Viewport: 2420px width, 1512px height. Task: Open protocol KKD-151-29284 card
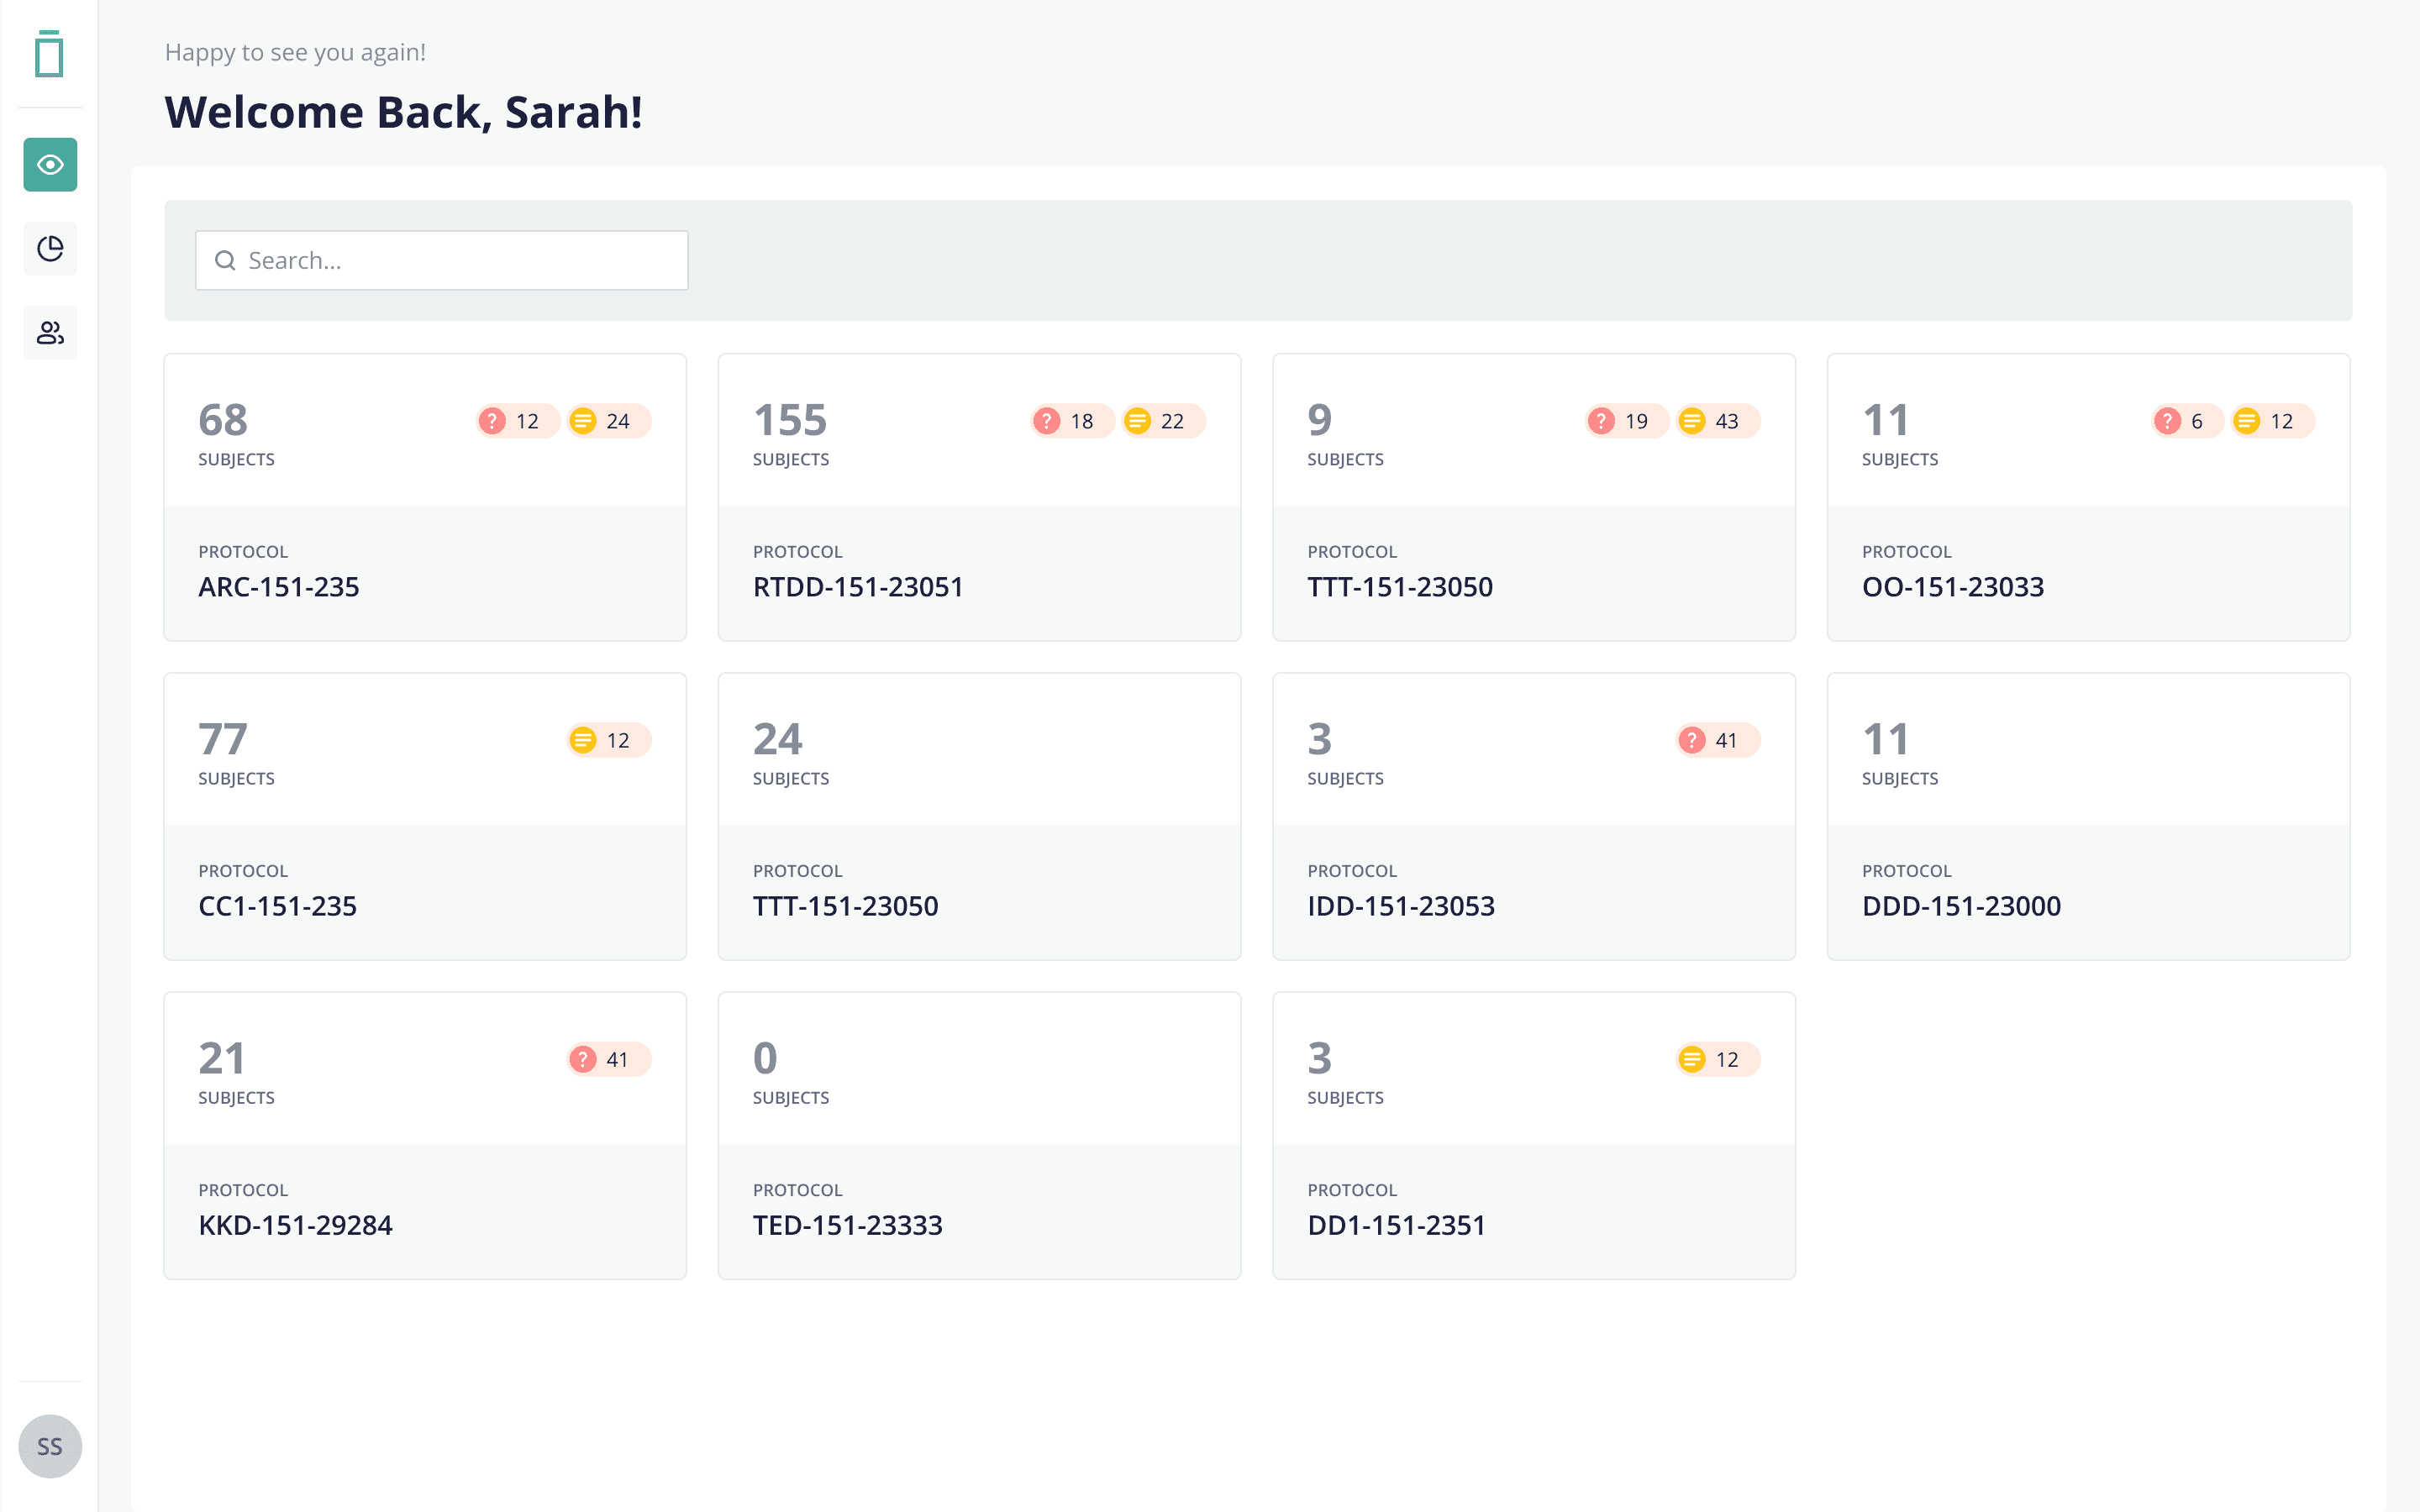tap(424, 1135)
